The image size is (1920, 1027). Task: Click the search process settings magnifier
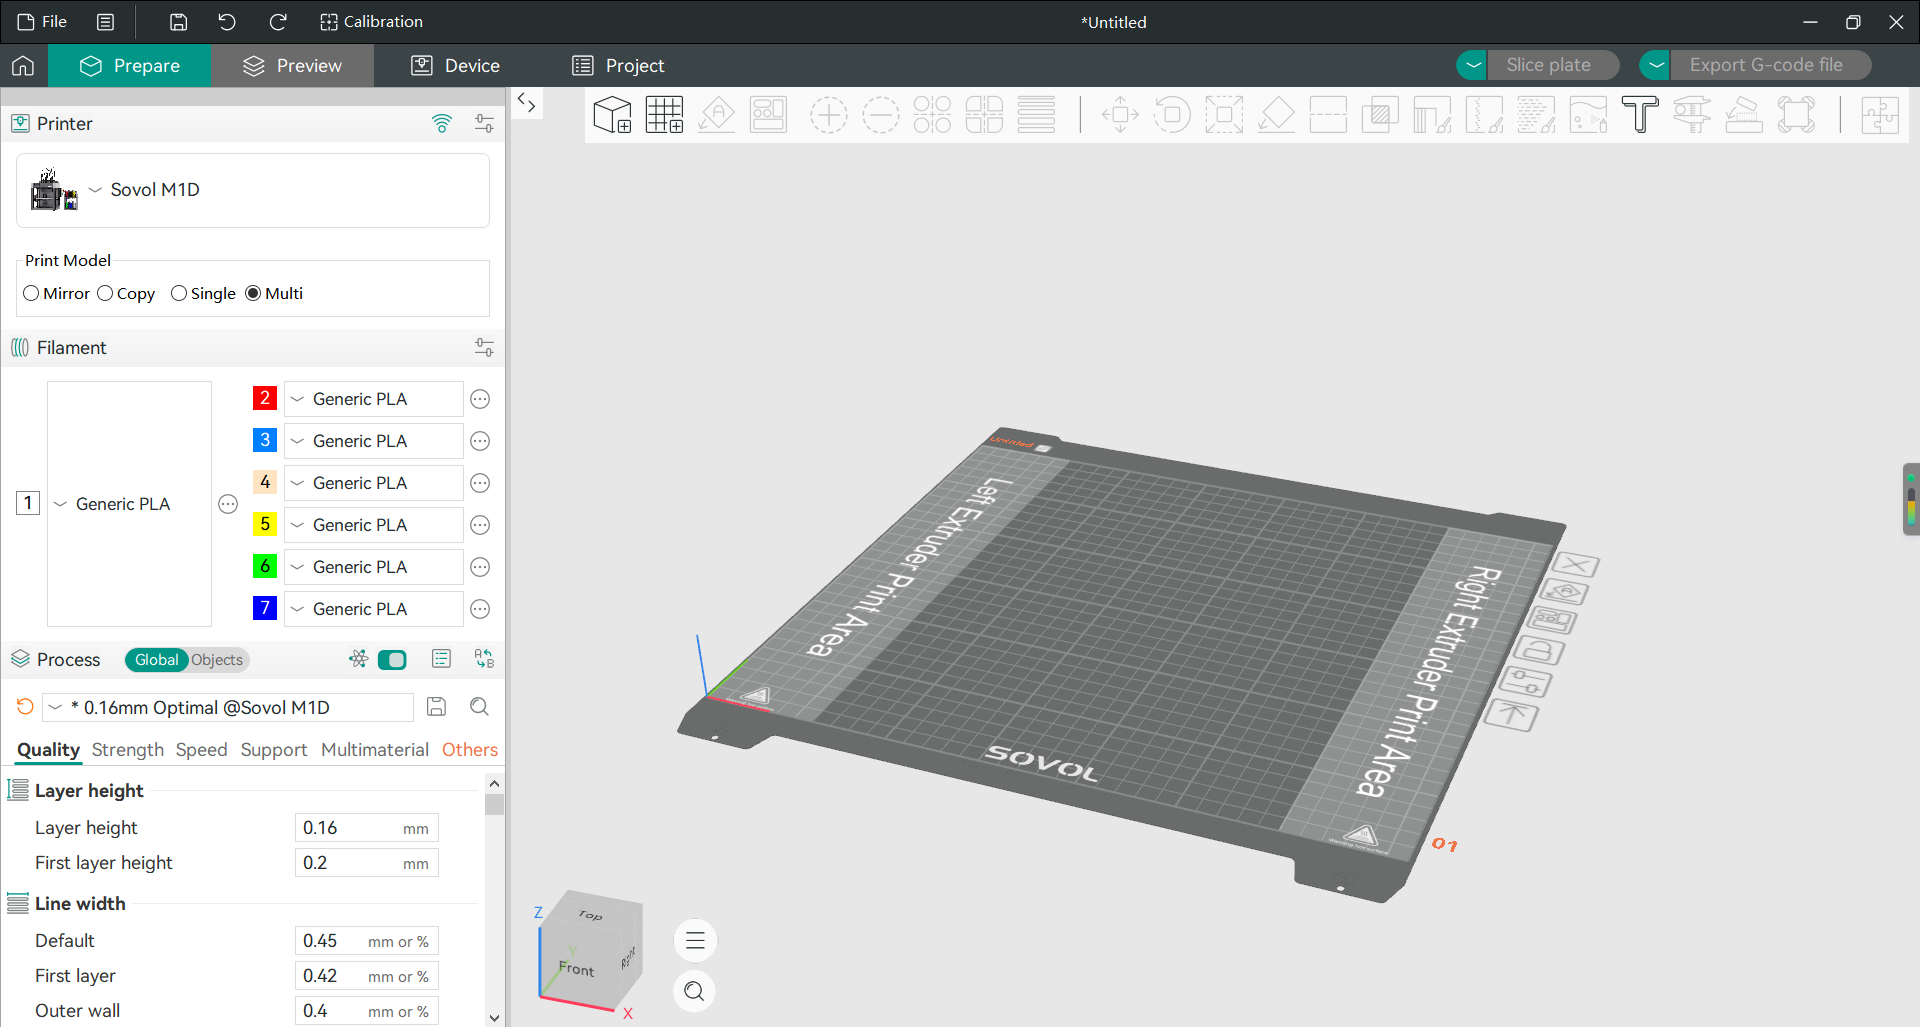click(480, 707)
